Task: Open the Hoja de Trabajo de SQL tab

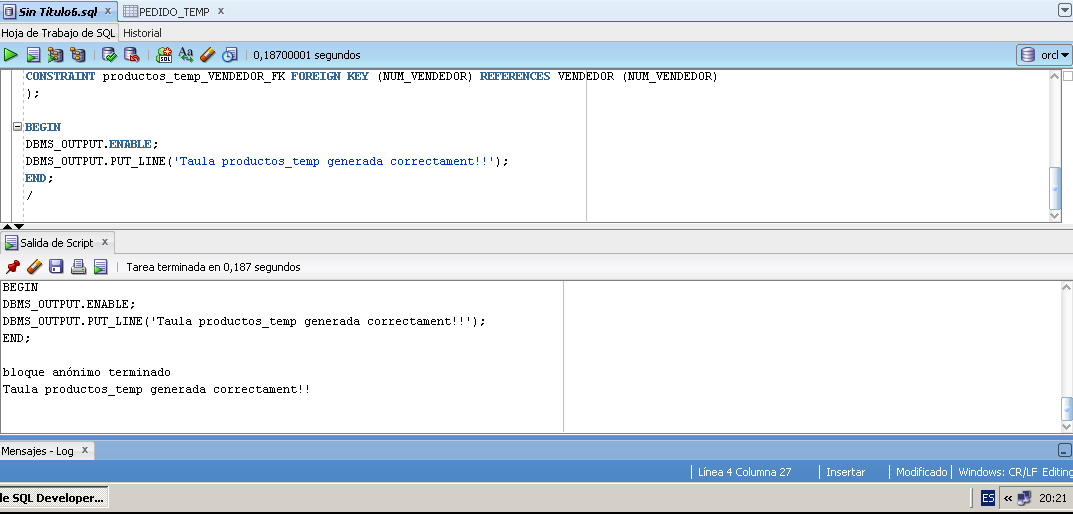Action: [x=58, y=33]
